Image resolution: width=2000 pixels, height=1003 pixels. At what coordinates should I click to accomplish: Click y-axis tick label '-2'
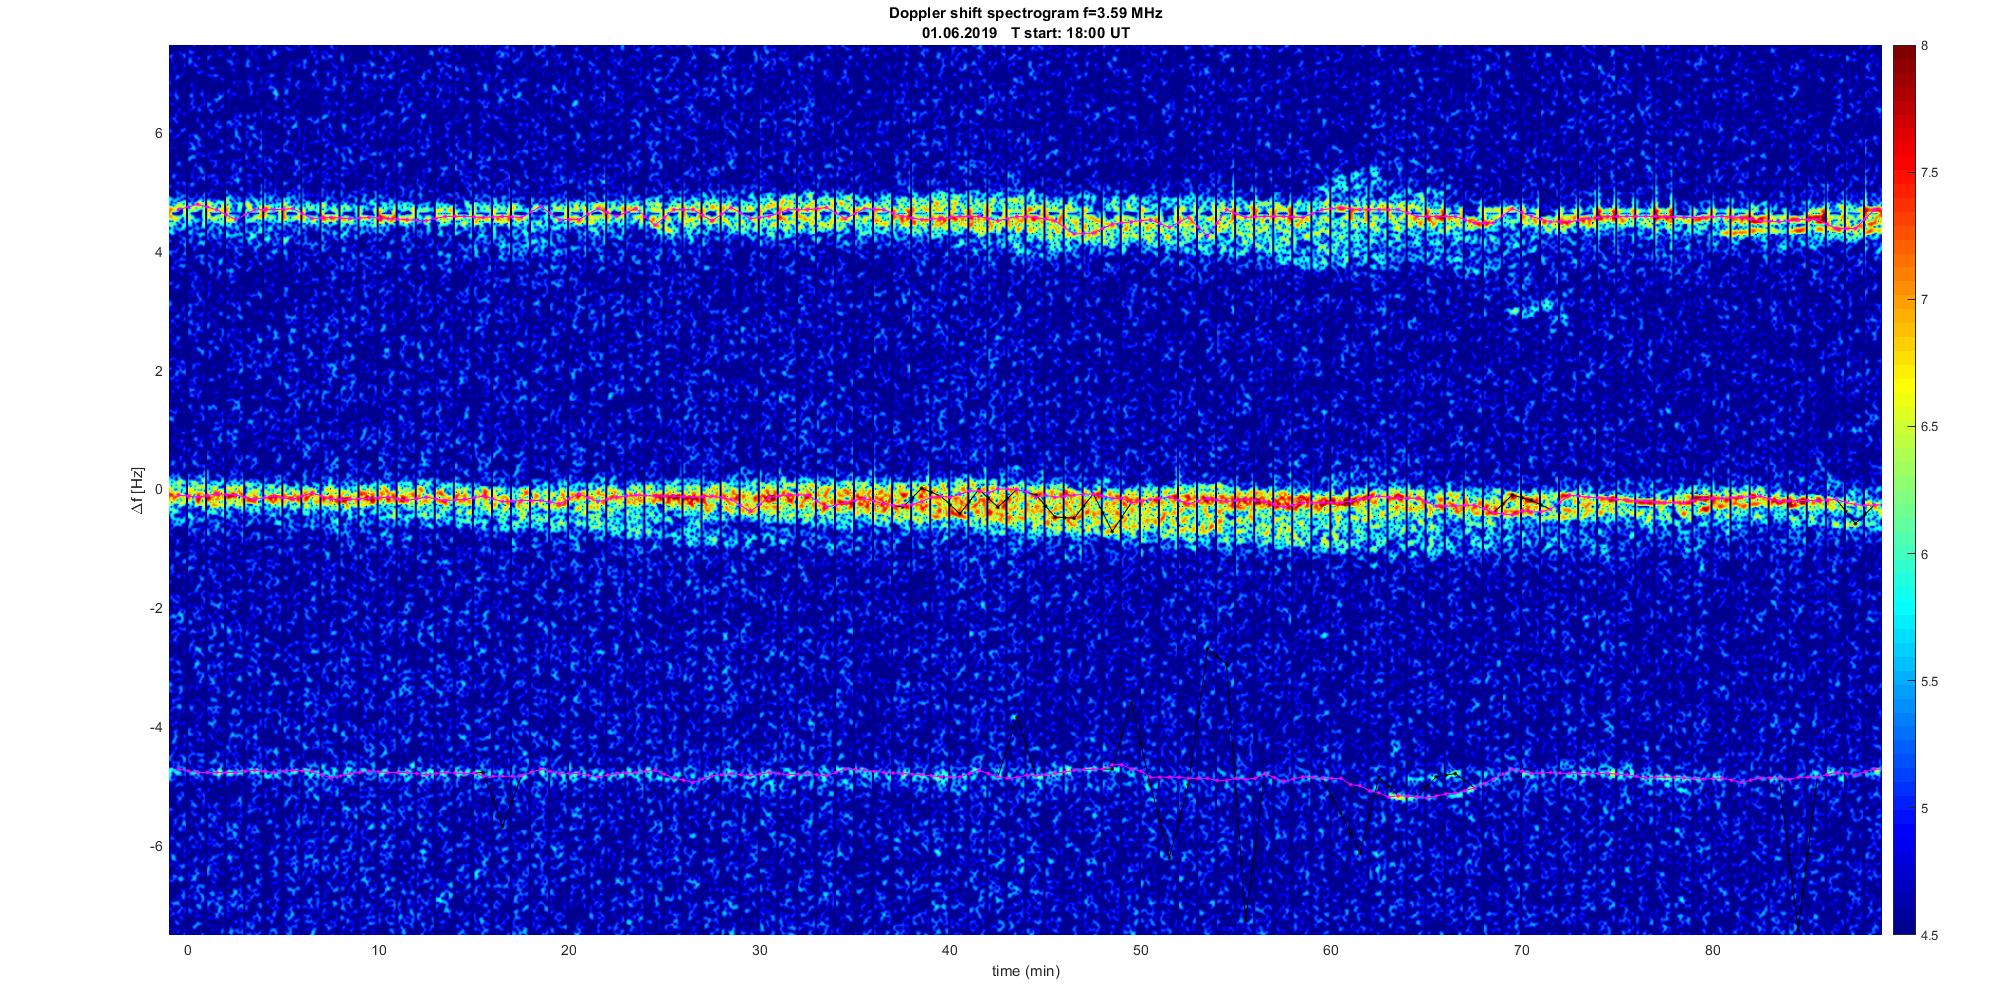coord(156,609)
